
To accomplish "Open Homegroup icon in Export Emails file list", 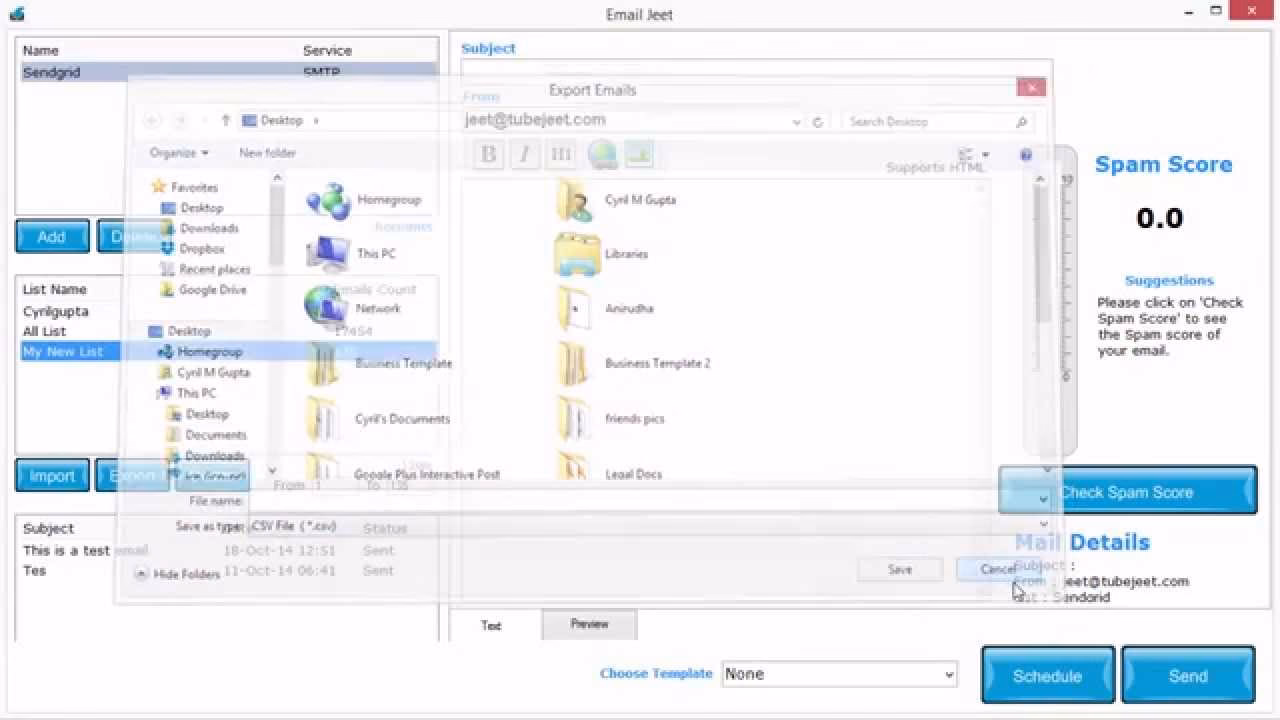I will point(328,200).
